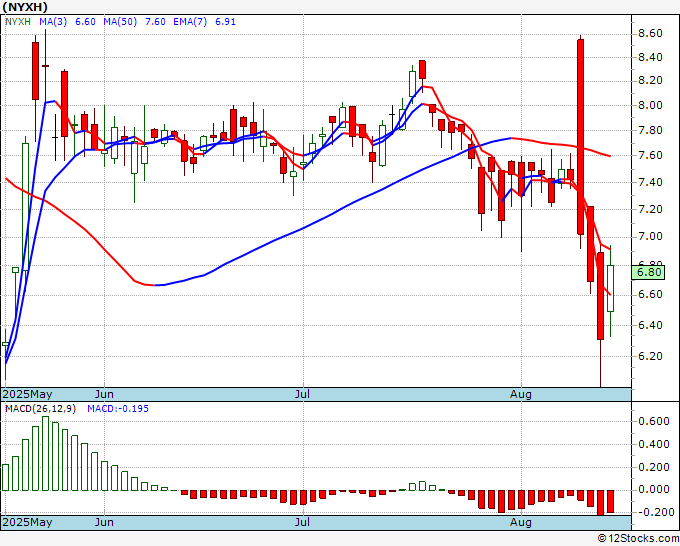680x546 pixels.
Task: Click the tallest green MACD bar in May
Action: pyautogui.click(x=45, y=454)
